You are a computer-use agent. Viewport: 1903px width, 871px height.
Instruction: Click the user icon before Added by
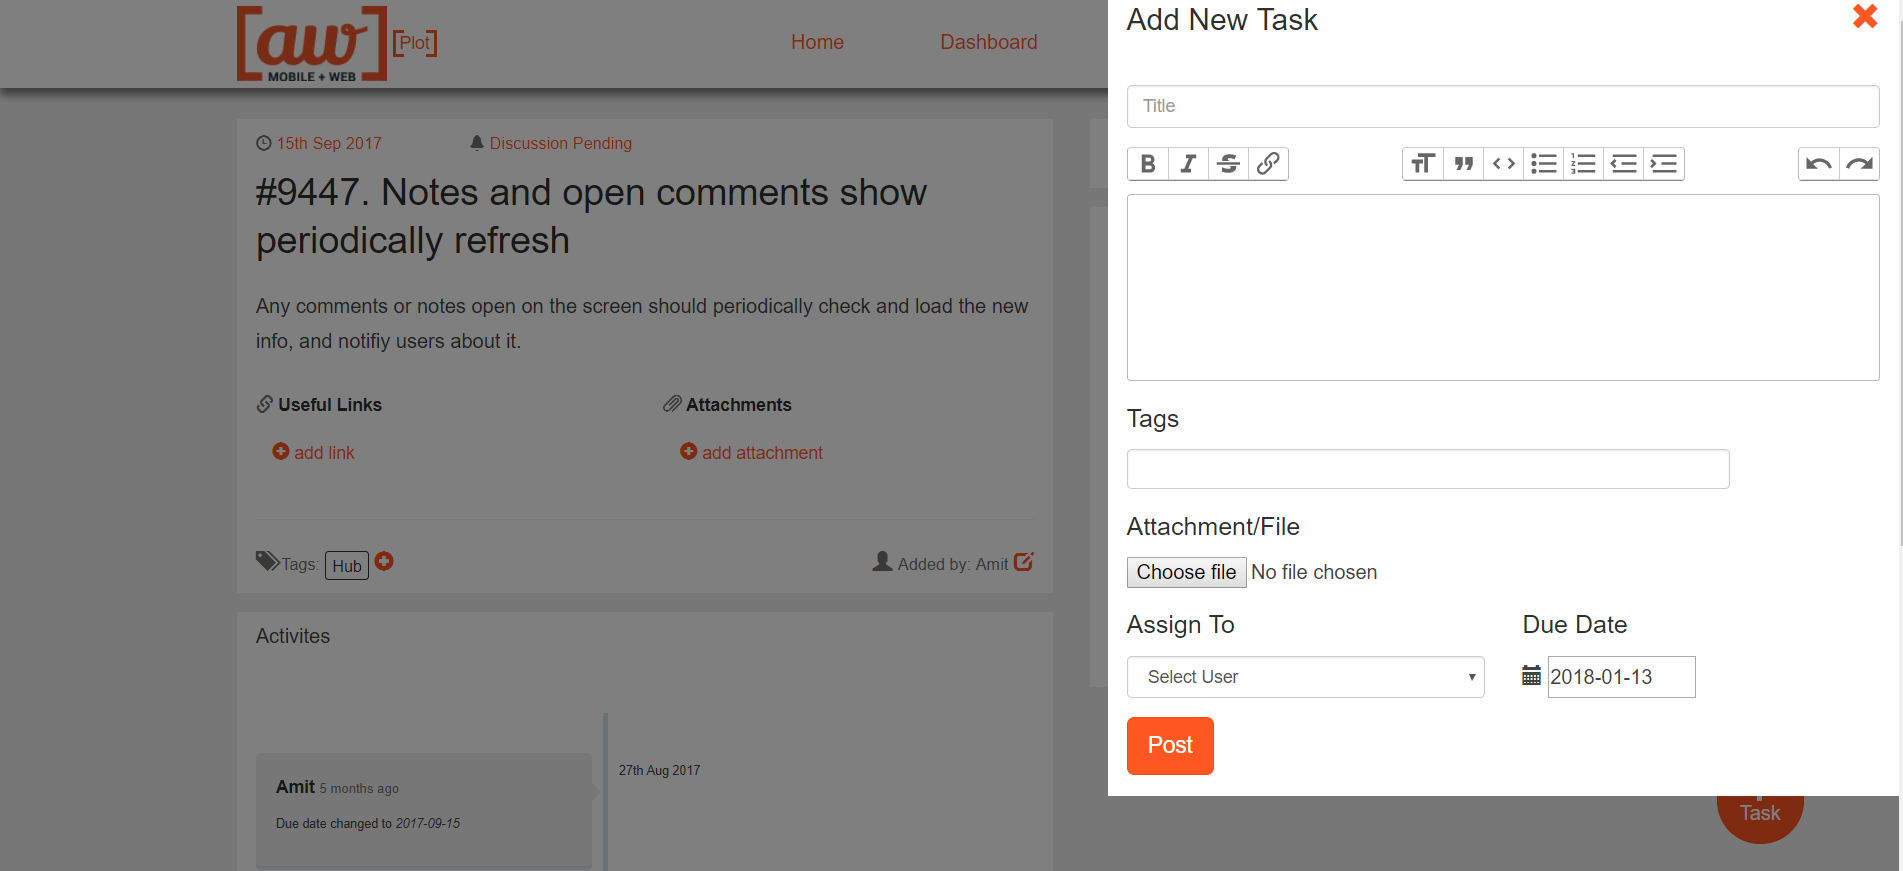[882, 561]
